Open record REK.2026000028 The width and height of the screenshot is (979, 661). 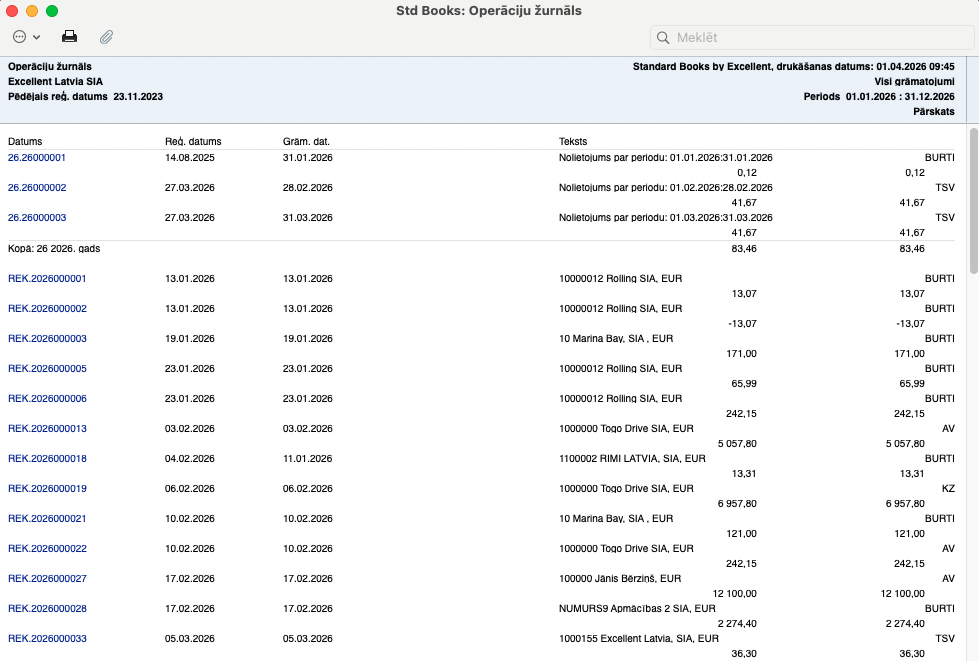47,609
